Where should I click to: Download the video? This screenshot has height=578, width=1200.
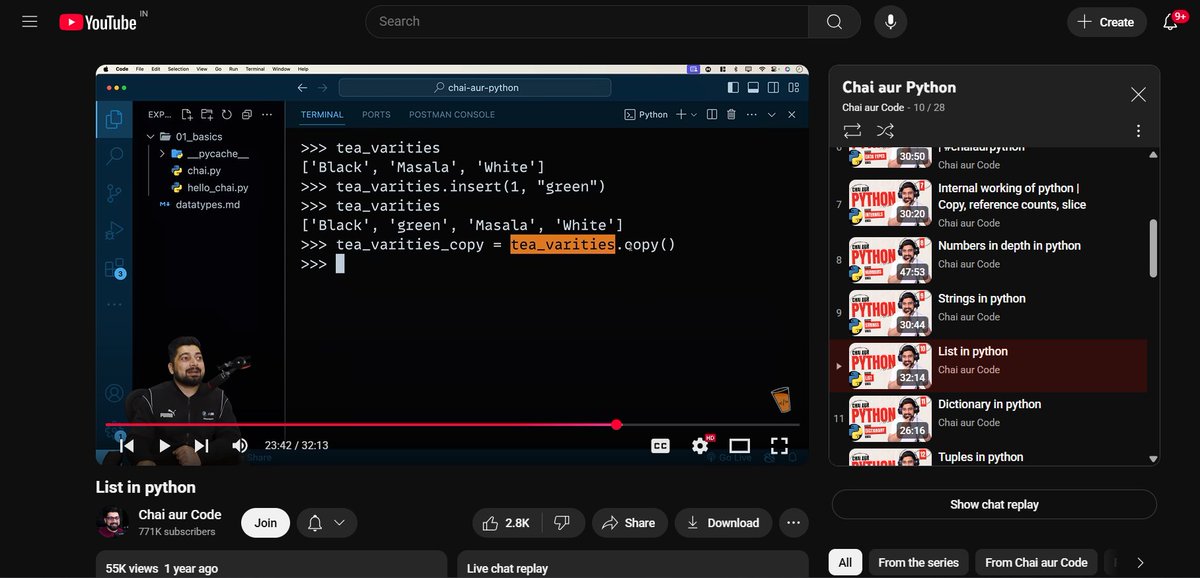[722, 523]
